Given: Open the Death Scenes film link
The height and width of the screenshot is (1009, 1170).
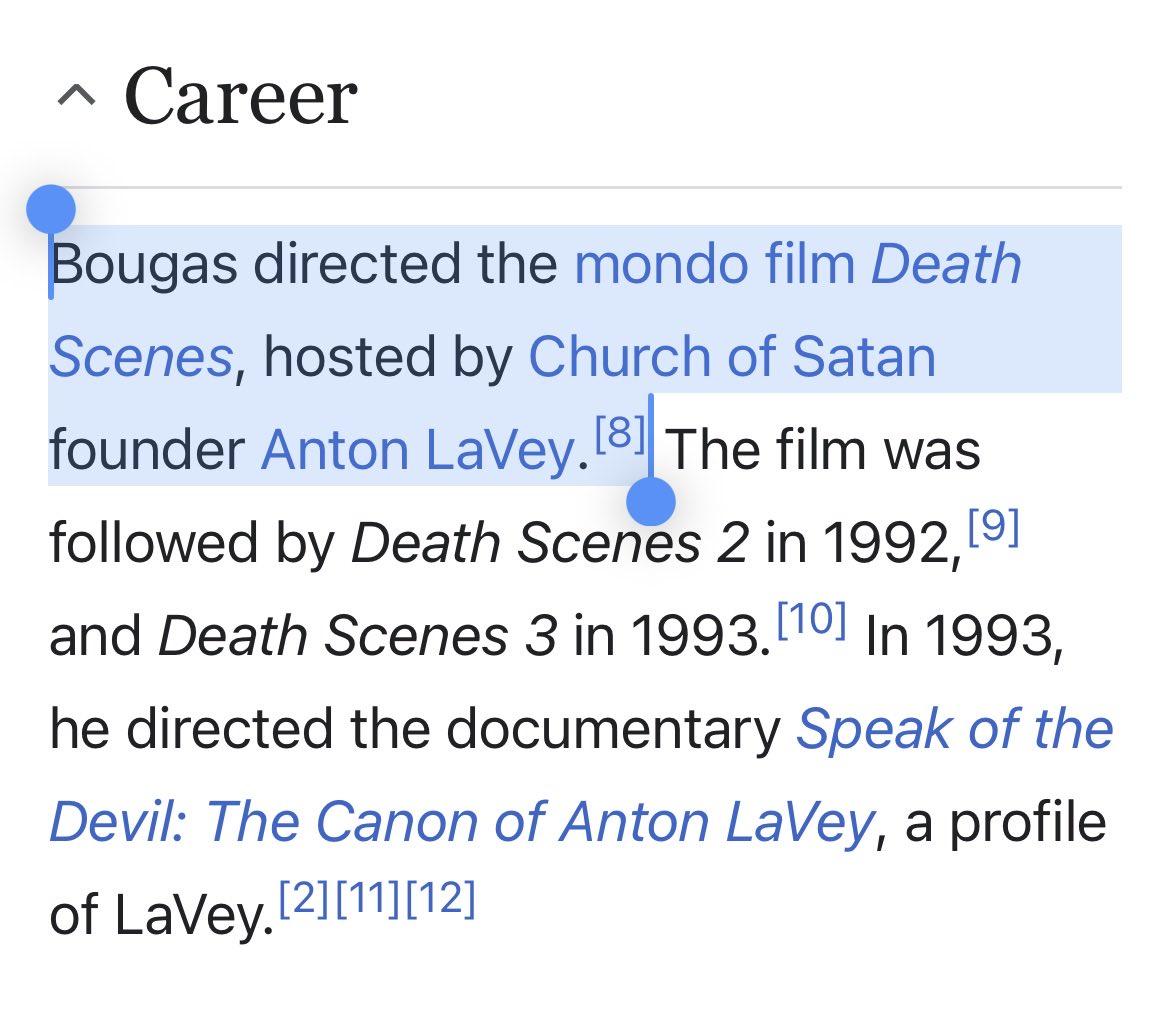Looking at the screenshot, I should click(x=946, y=263).
